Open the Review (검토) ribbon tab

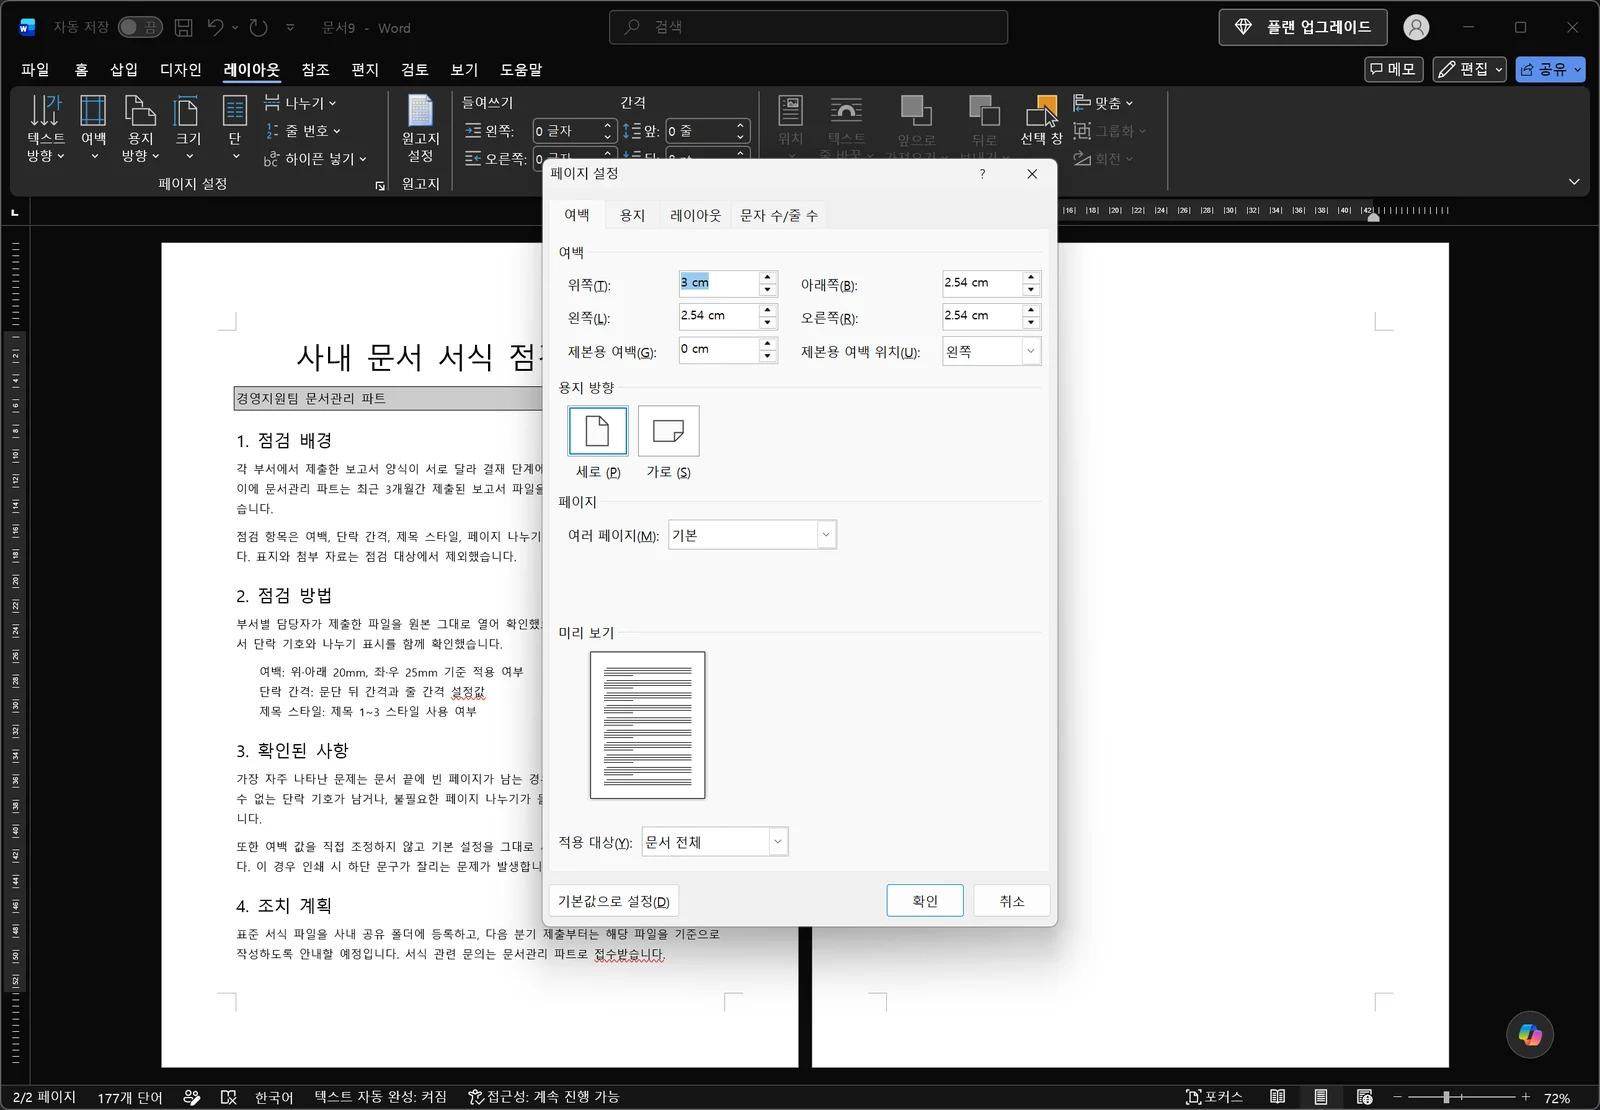point(414,69)
